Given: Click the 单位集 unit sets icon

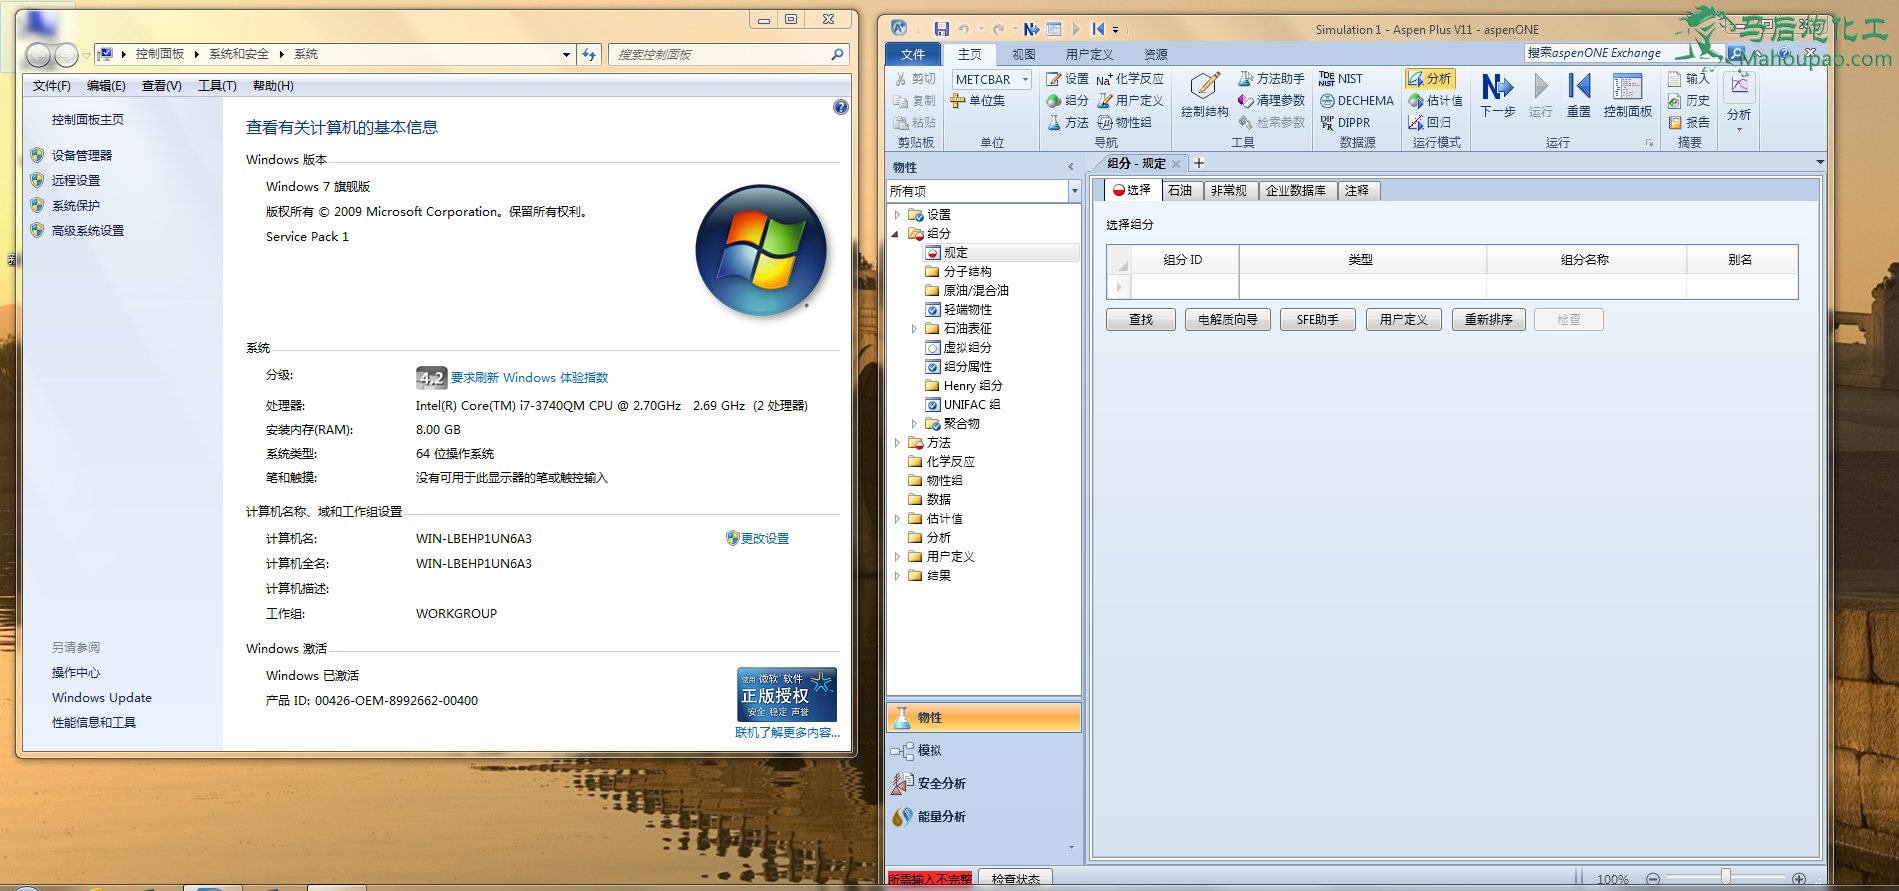Looking at the screenshot, I should point(978,101).
